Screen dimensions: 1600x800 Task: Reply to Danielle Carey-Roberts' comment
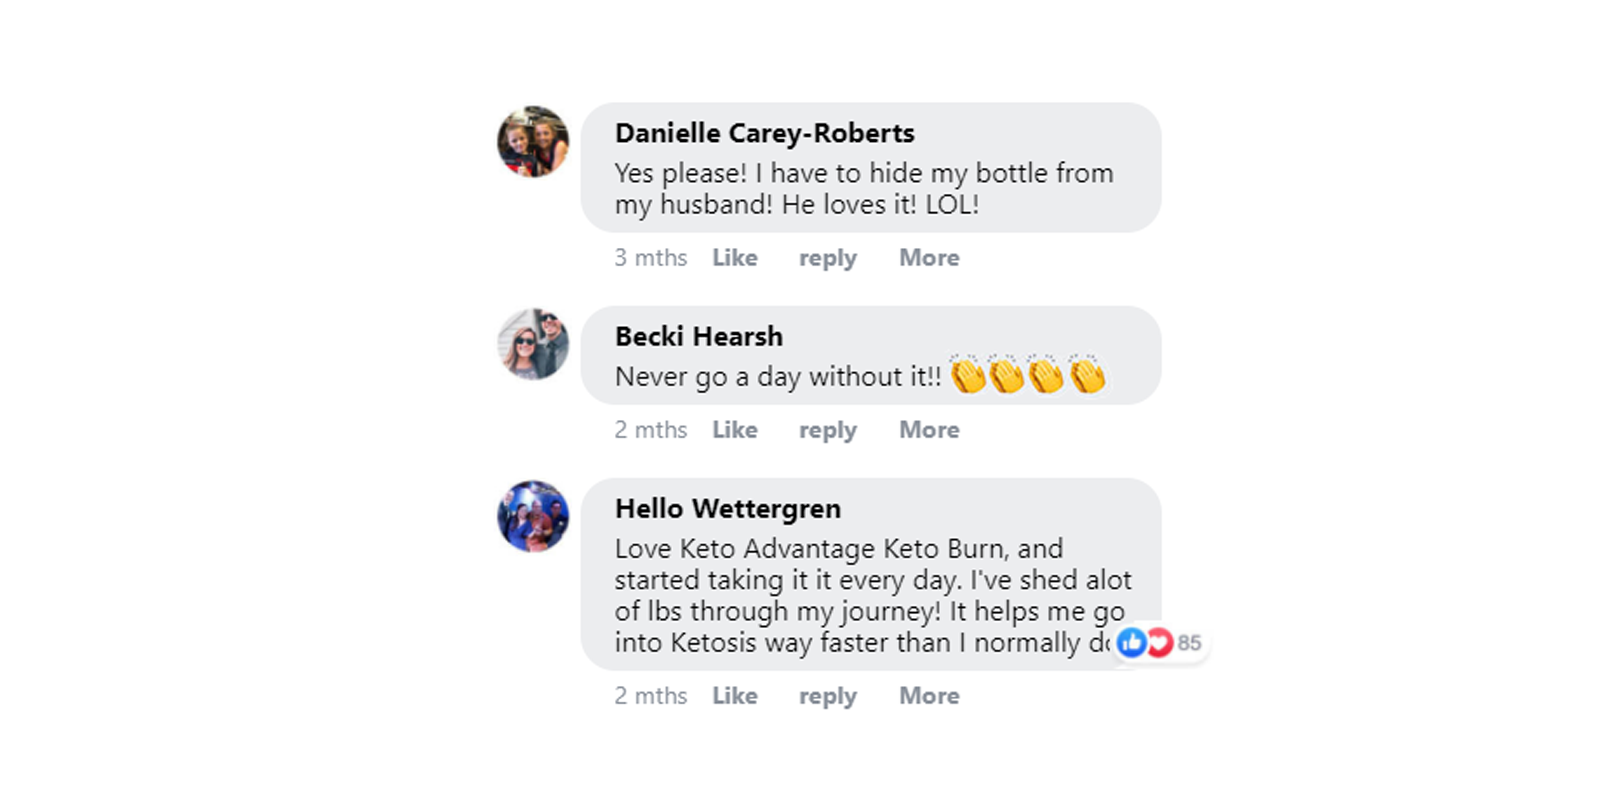(827, 258)
